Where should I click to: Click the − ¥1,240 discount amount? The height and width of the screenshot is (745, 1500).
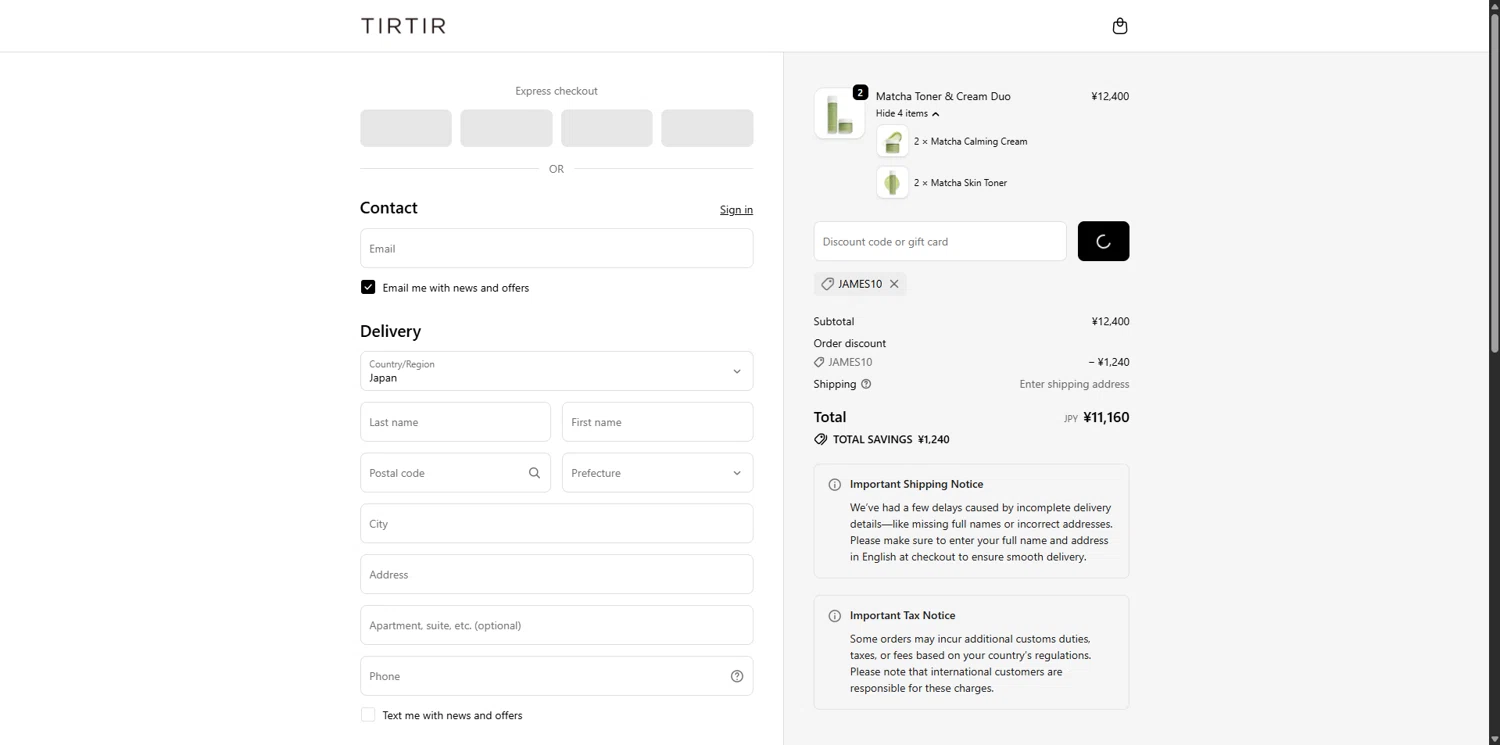tap(1109, 362)
